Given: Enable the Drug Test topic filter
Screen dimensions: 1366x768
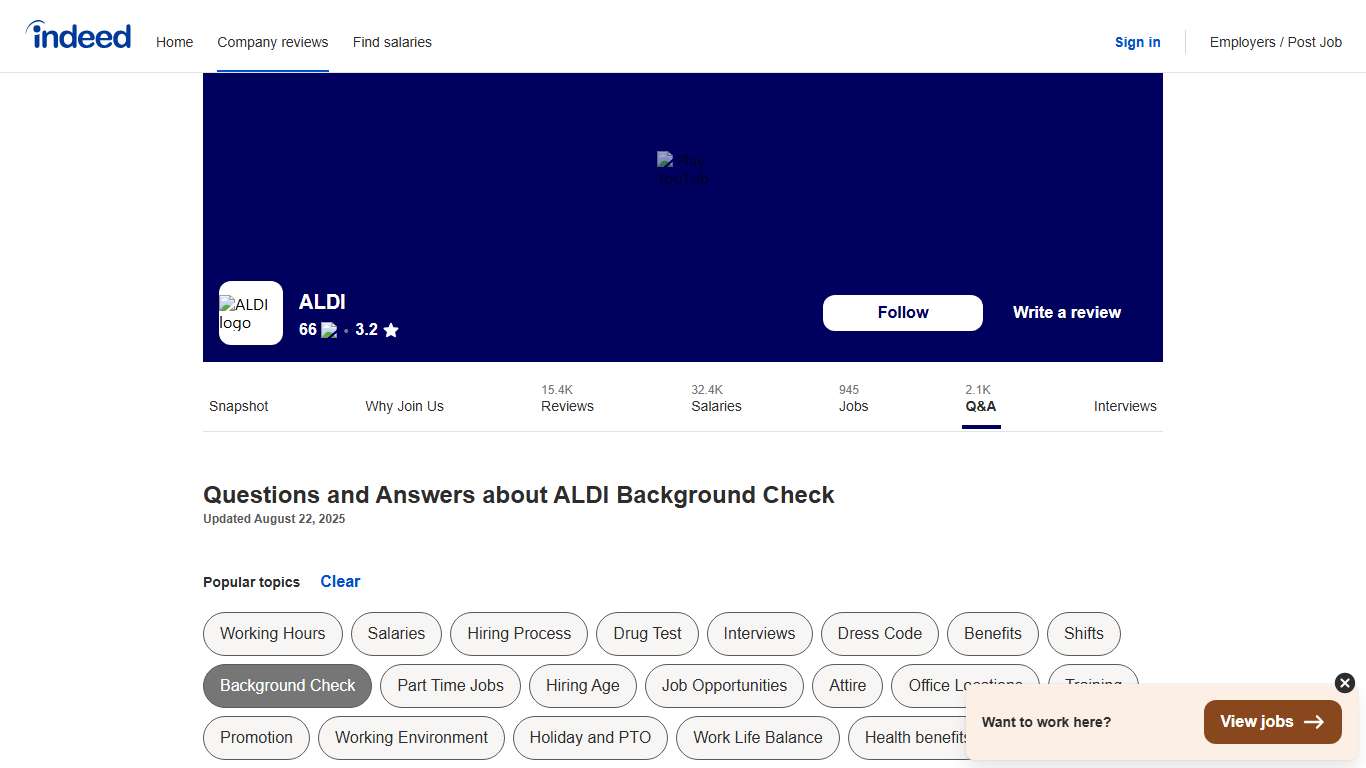Looking at the screenshot, I should (x=647, y=634).
